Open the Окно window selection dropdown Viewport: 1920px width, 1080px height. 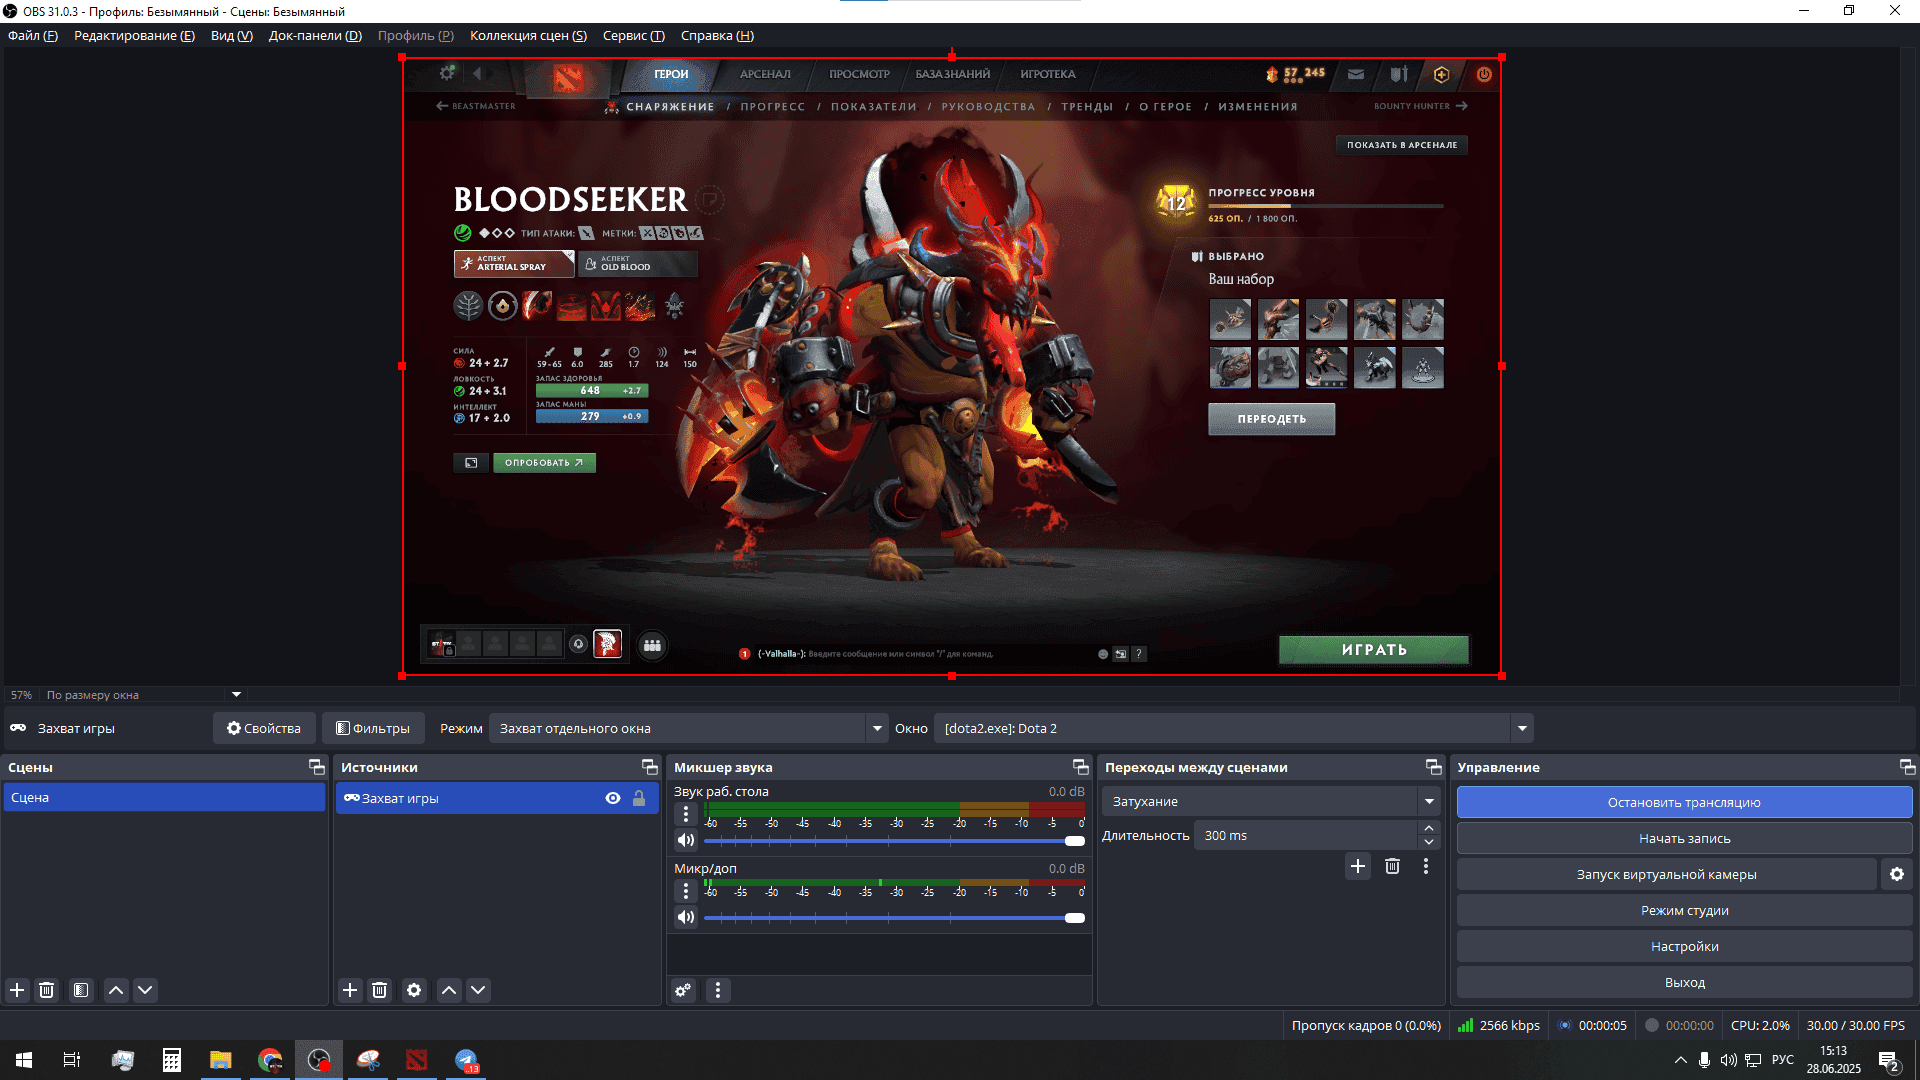1522,728
